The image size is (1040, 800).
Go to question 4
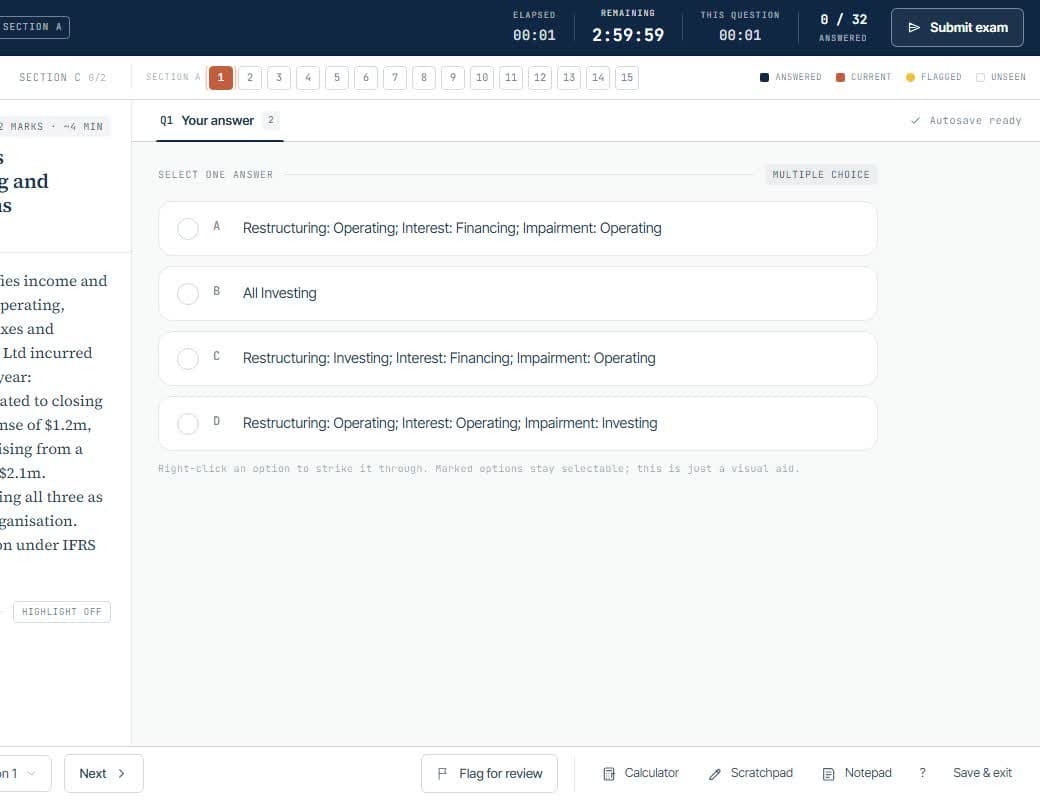(308, 78)
